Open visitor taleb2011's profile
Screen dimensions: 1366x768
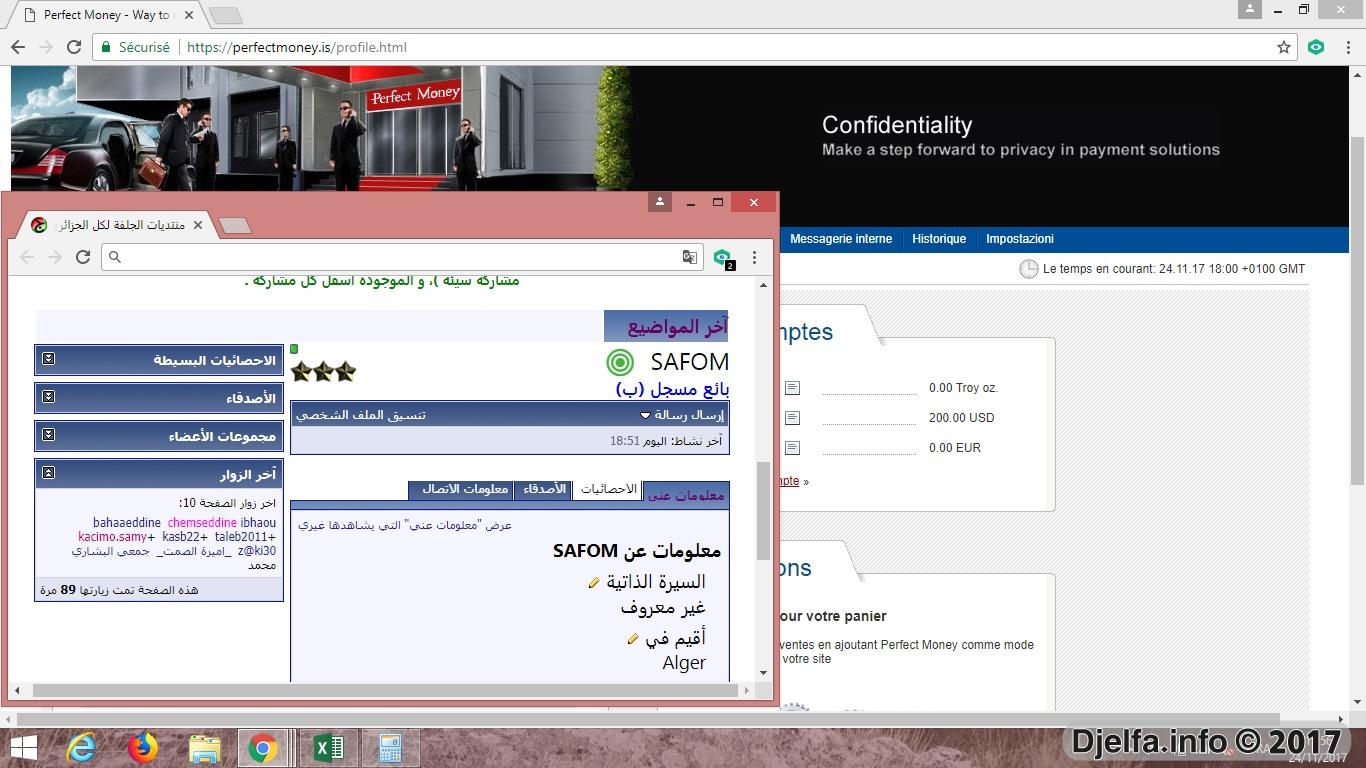coord(241,537)
